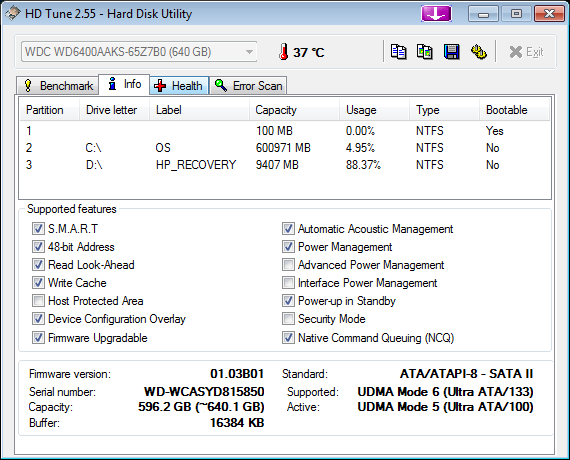The width and height of the screenshot is (570, 460).
Task: Open the Health tab
Action: pos(178,86)
